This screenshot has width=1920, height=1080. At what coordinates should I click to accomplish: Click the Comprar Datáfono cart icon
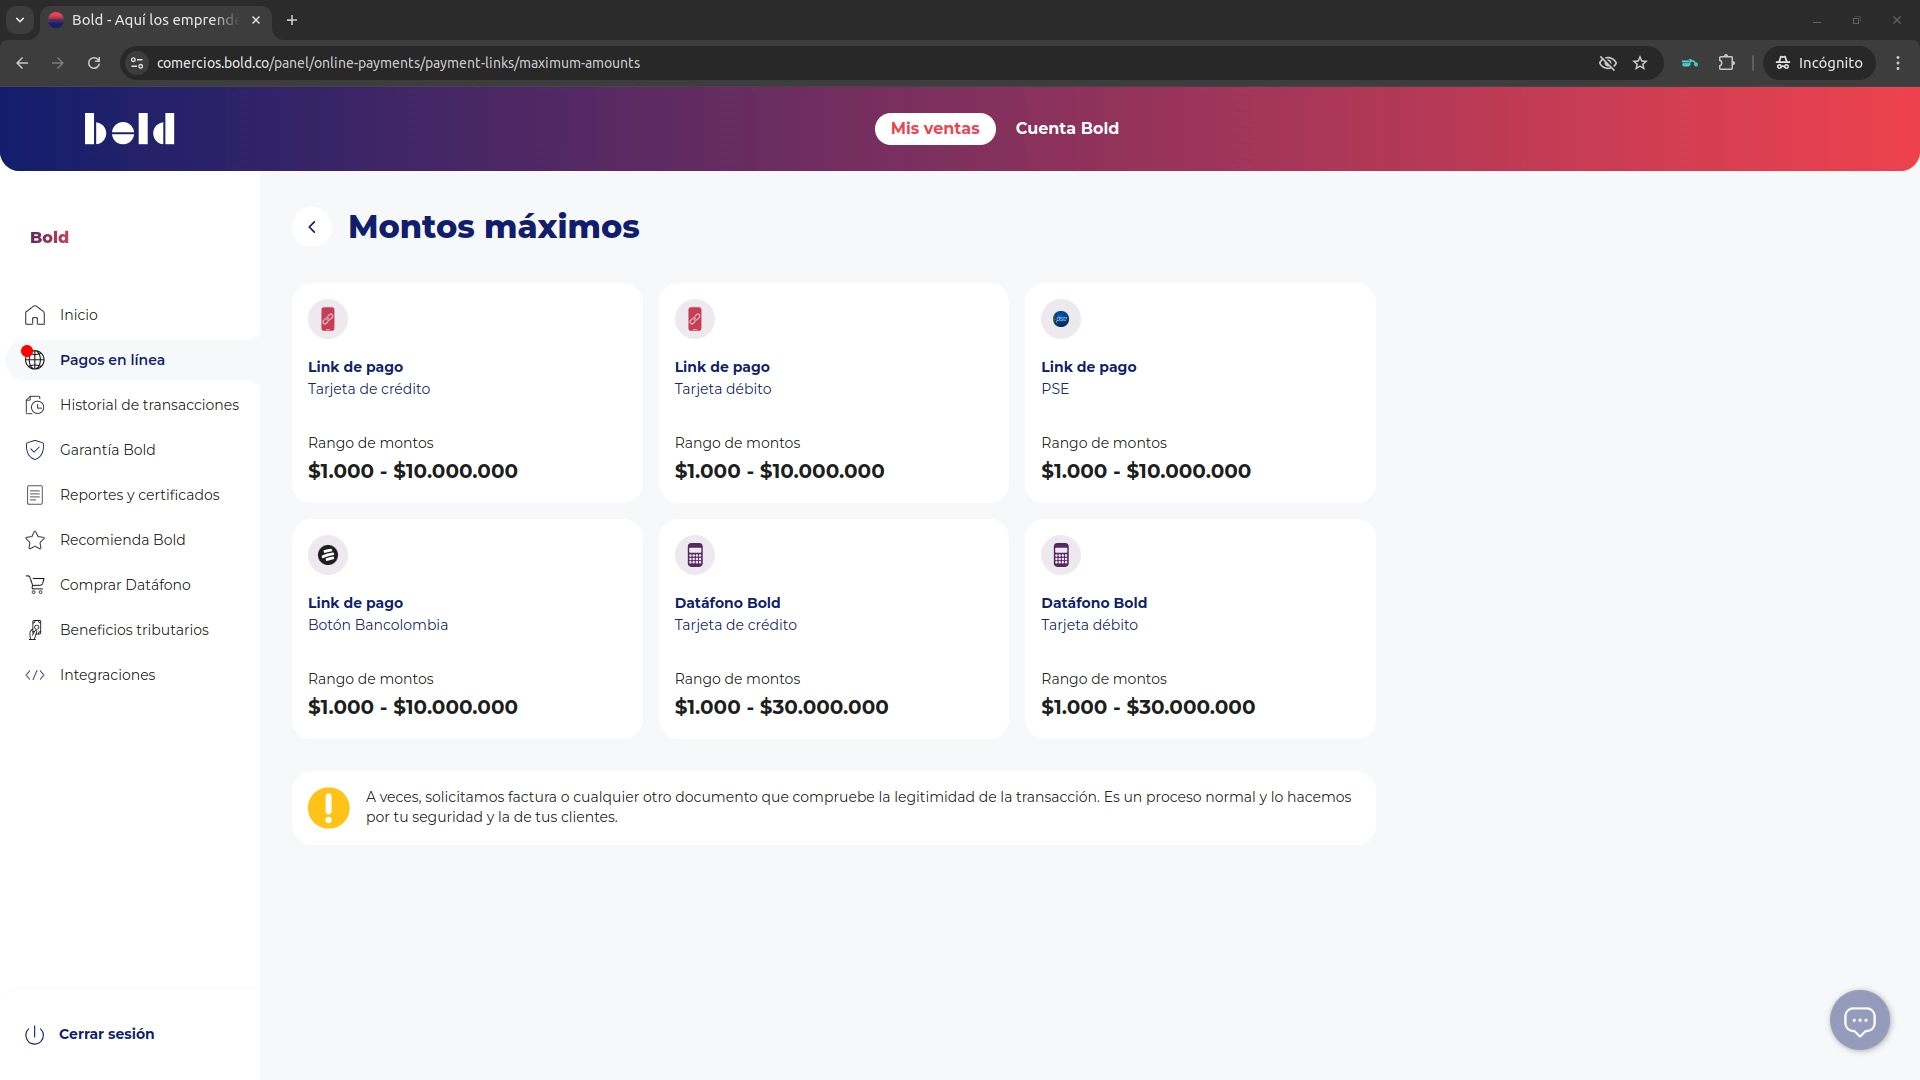pos(35,585)
